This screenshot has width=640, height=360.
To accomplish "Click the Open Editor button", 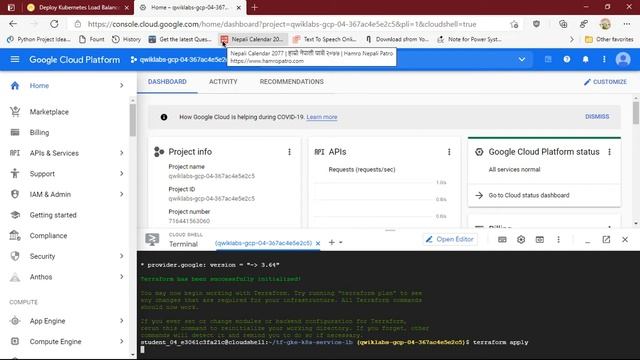I will pos(450,239).
